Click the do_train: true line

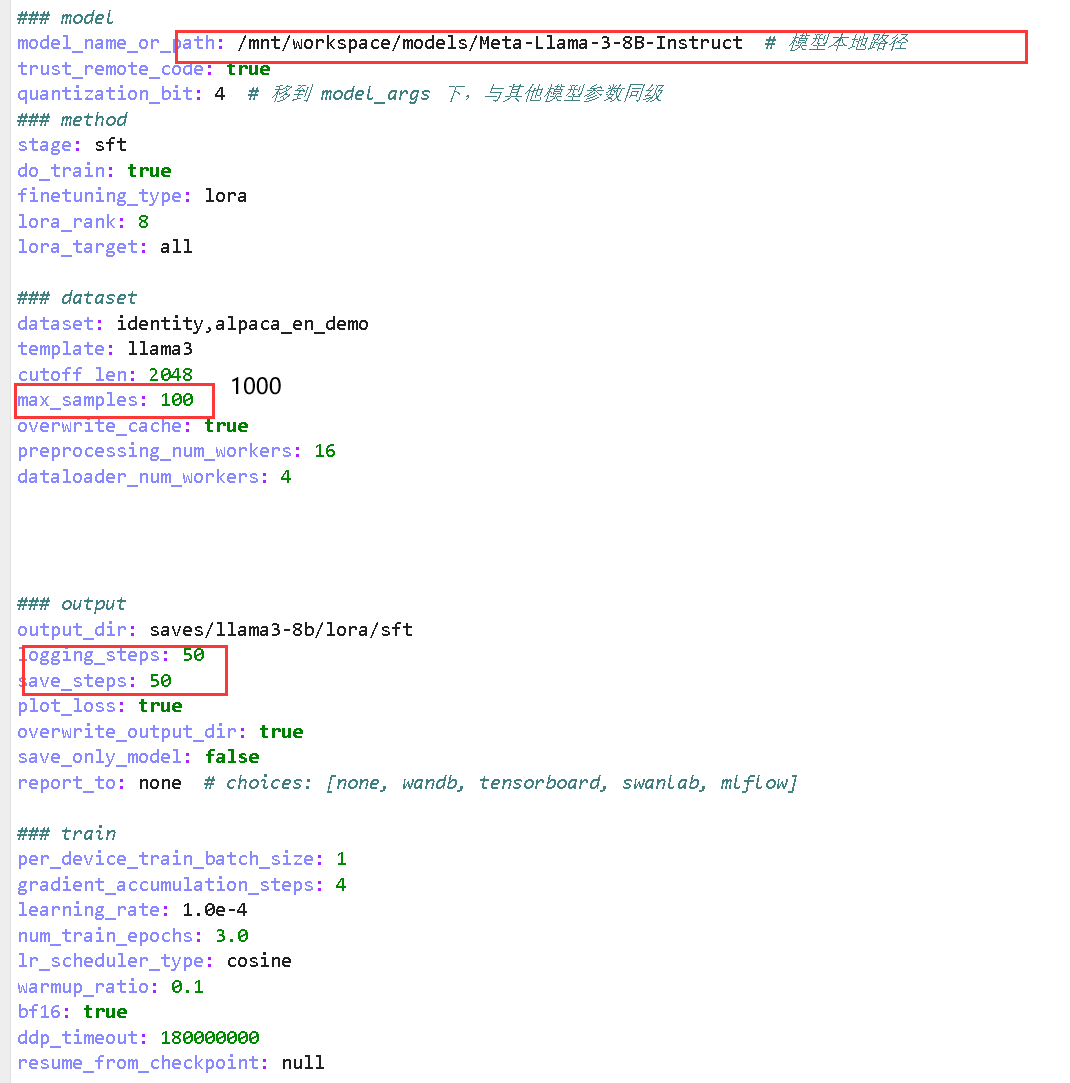[94, 171]
